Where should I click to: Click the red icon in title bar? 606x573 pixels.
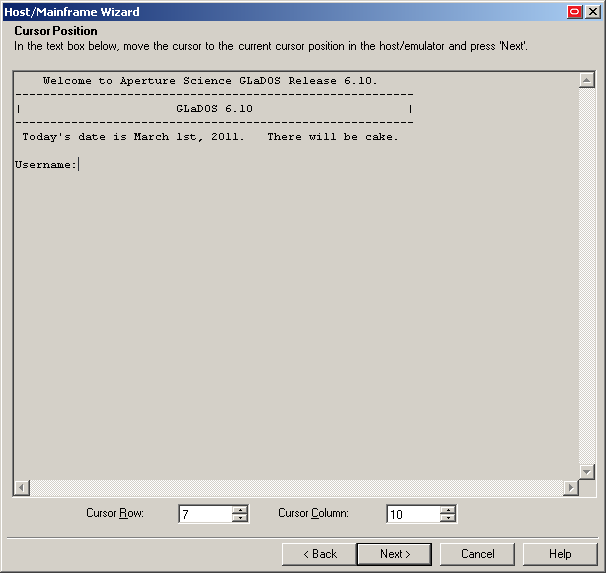(574, 12)
